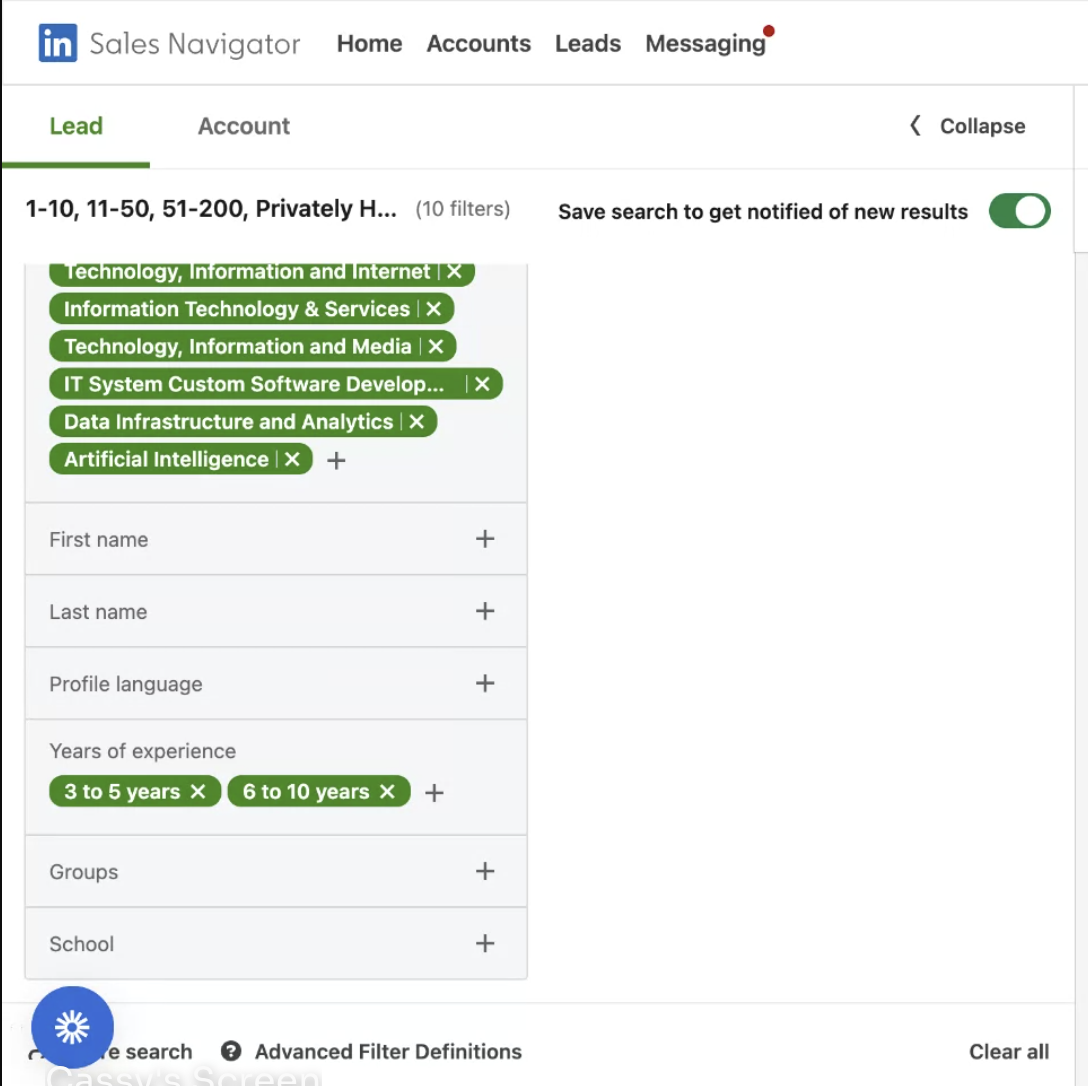Image resolution: width=1088 pixels, height=1086 pixels.
Task: Switch to the Account tab
Action: click(x=244, y=126)
